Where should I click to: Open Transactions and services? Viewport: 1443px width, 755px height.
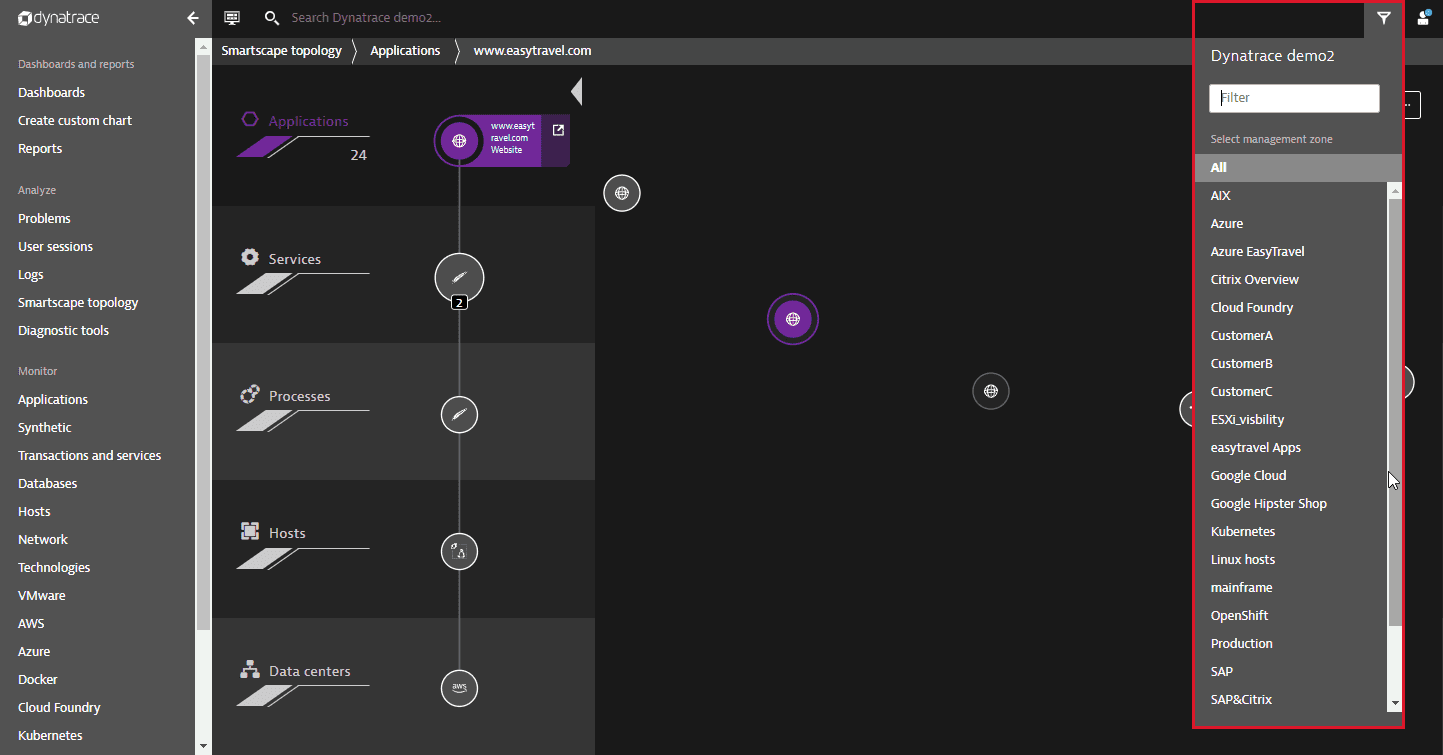point(89,456)
